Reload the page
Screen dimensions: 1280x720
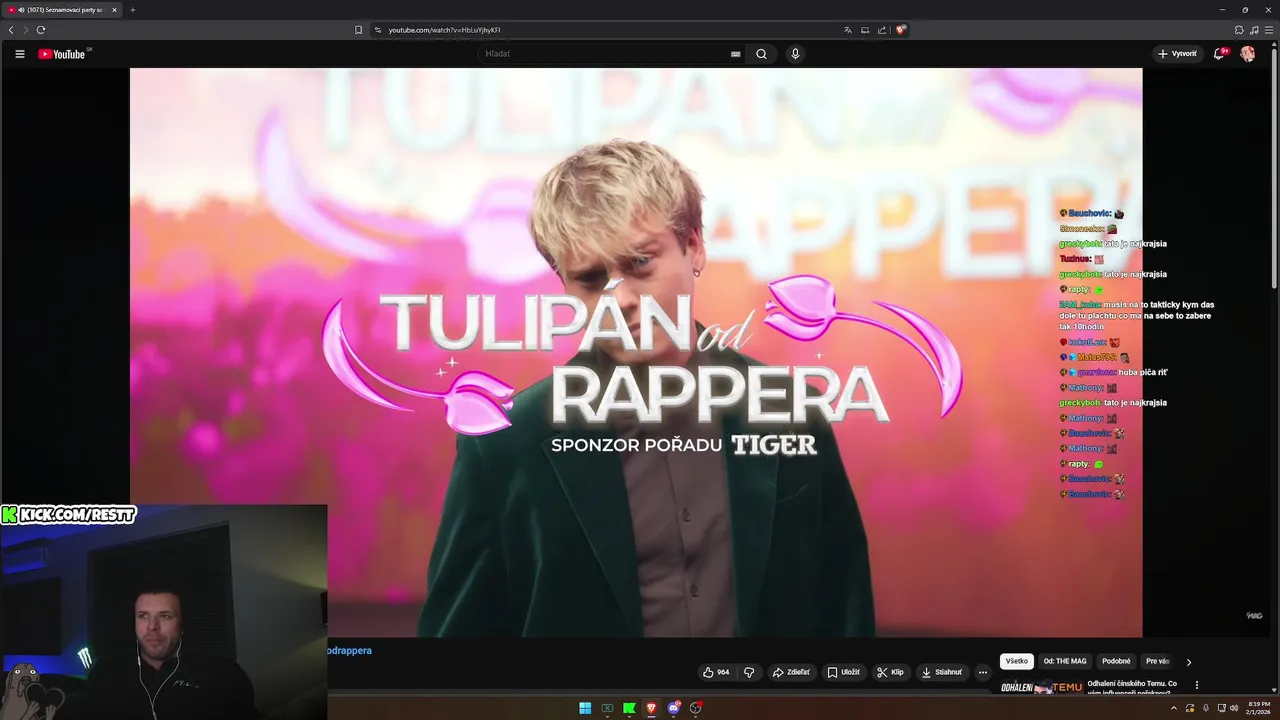(x=41, y=30)
